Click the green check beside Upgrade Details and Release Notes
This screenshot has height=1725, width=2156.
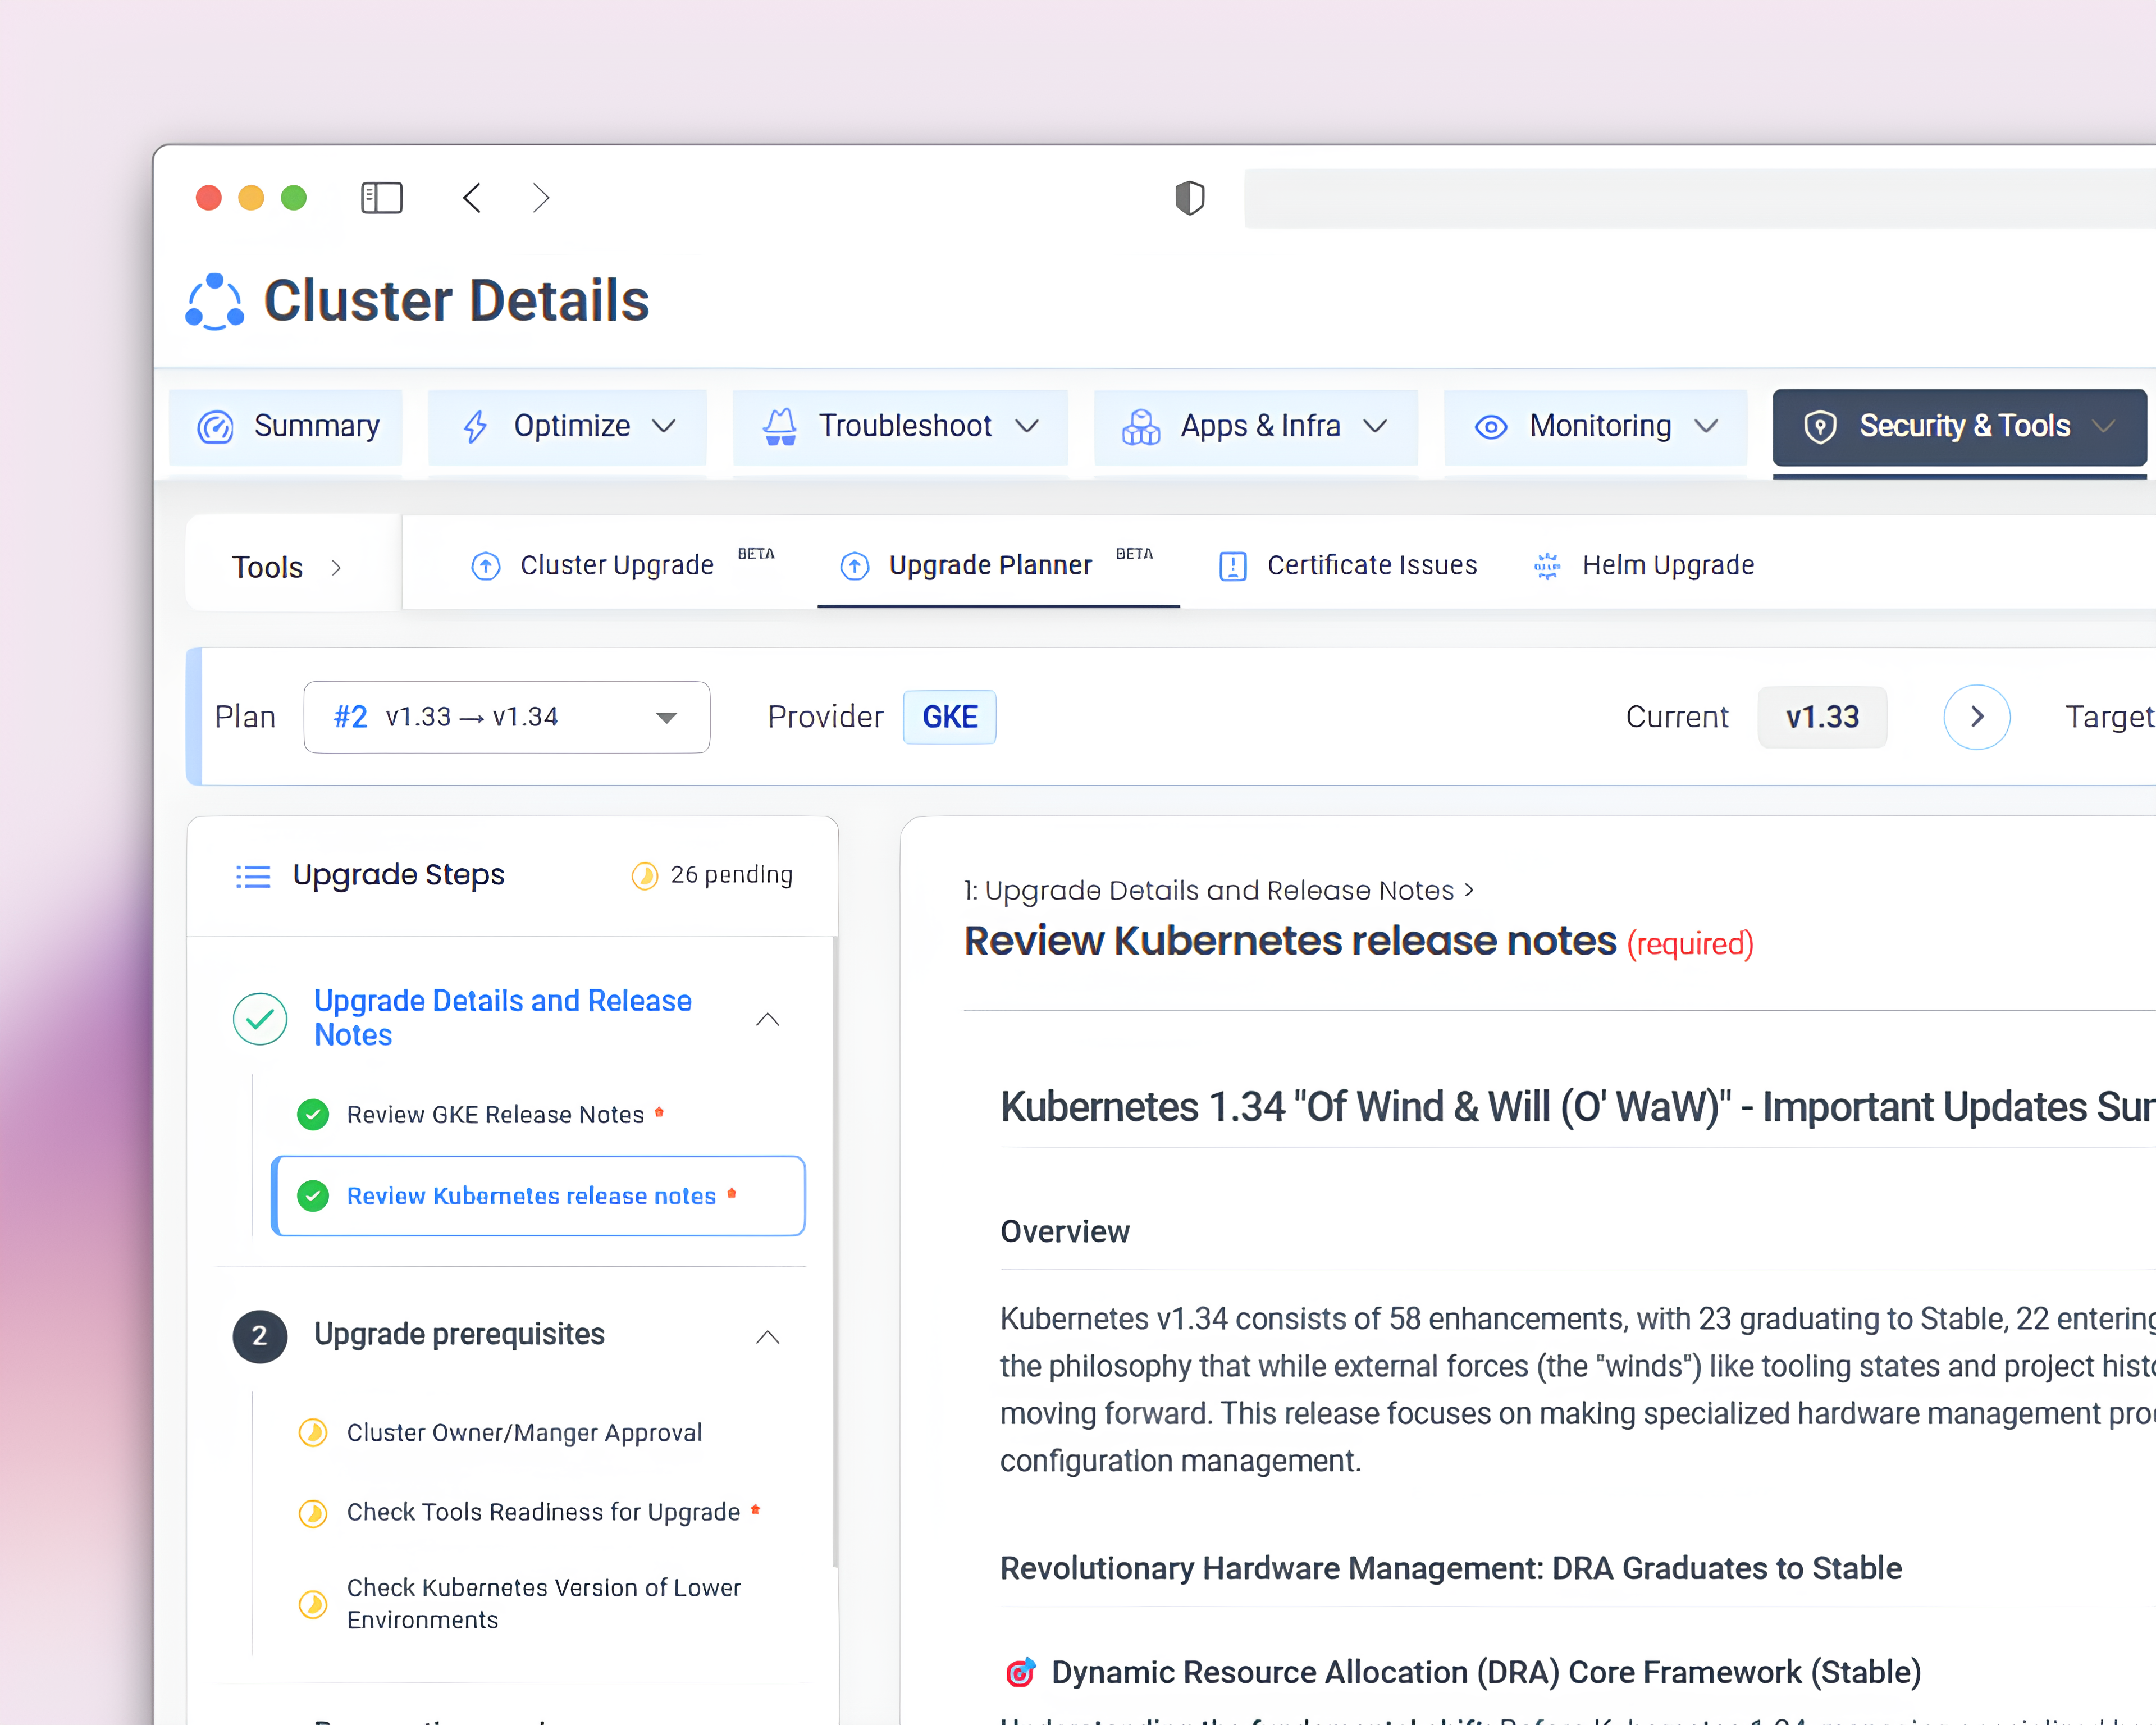pyautogui.click(x=260, y=1018)
